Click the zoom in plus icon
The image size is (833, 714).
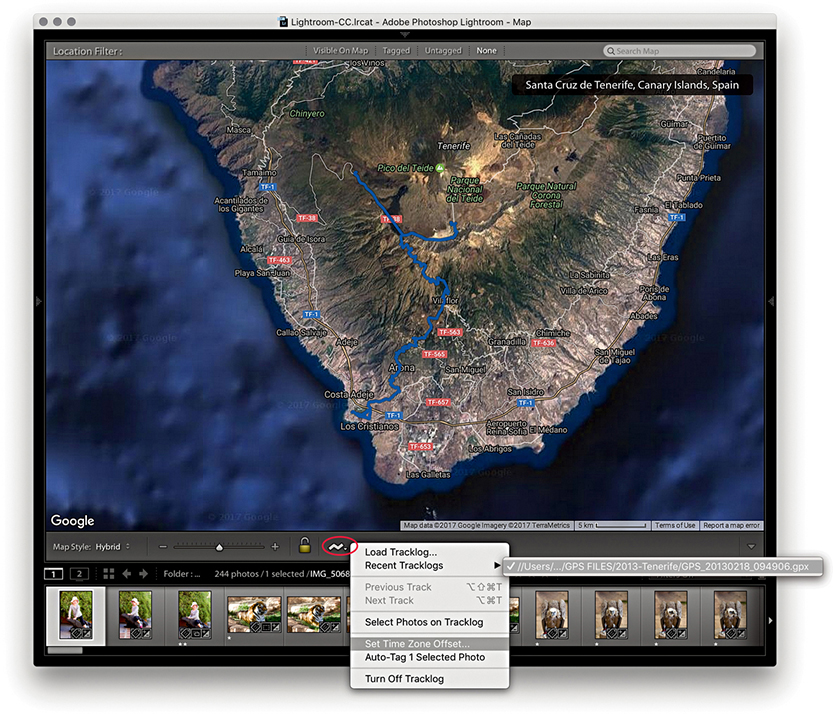click(x=275, y=547)
